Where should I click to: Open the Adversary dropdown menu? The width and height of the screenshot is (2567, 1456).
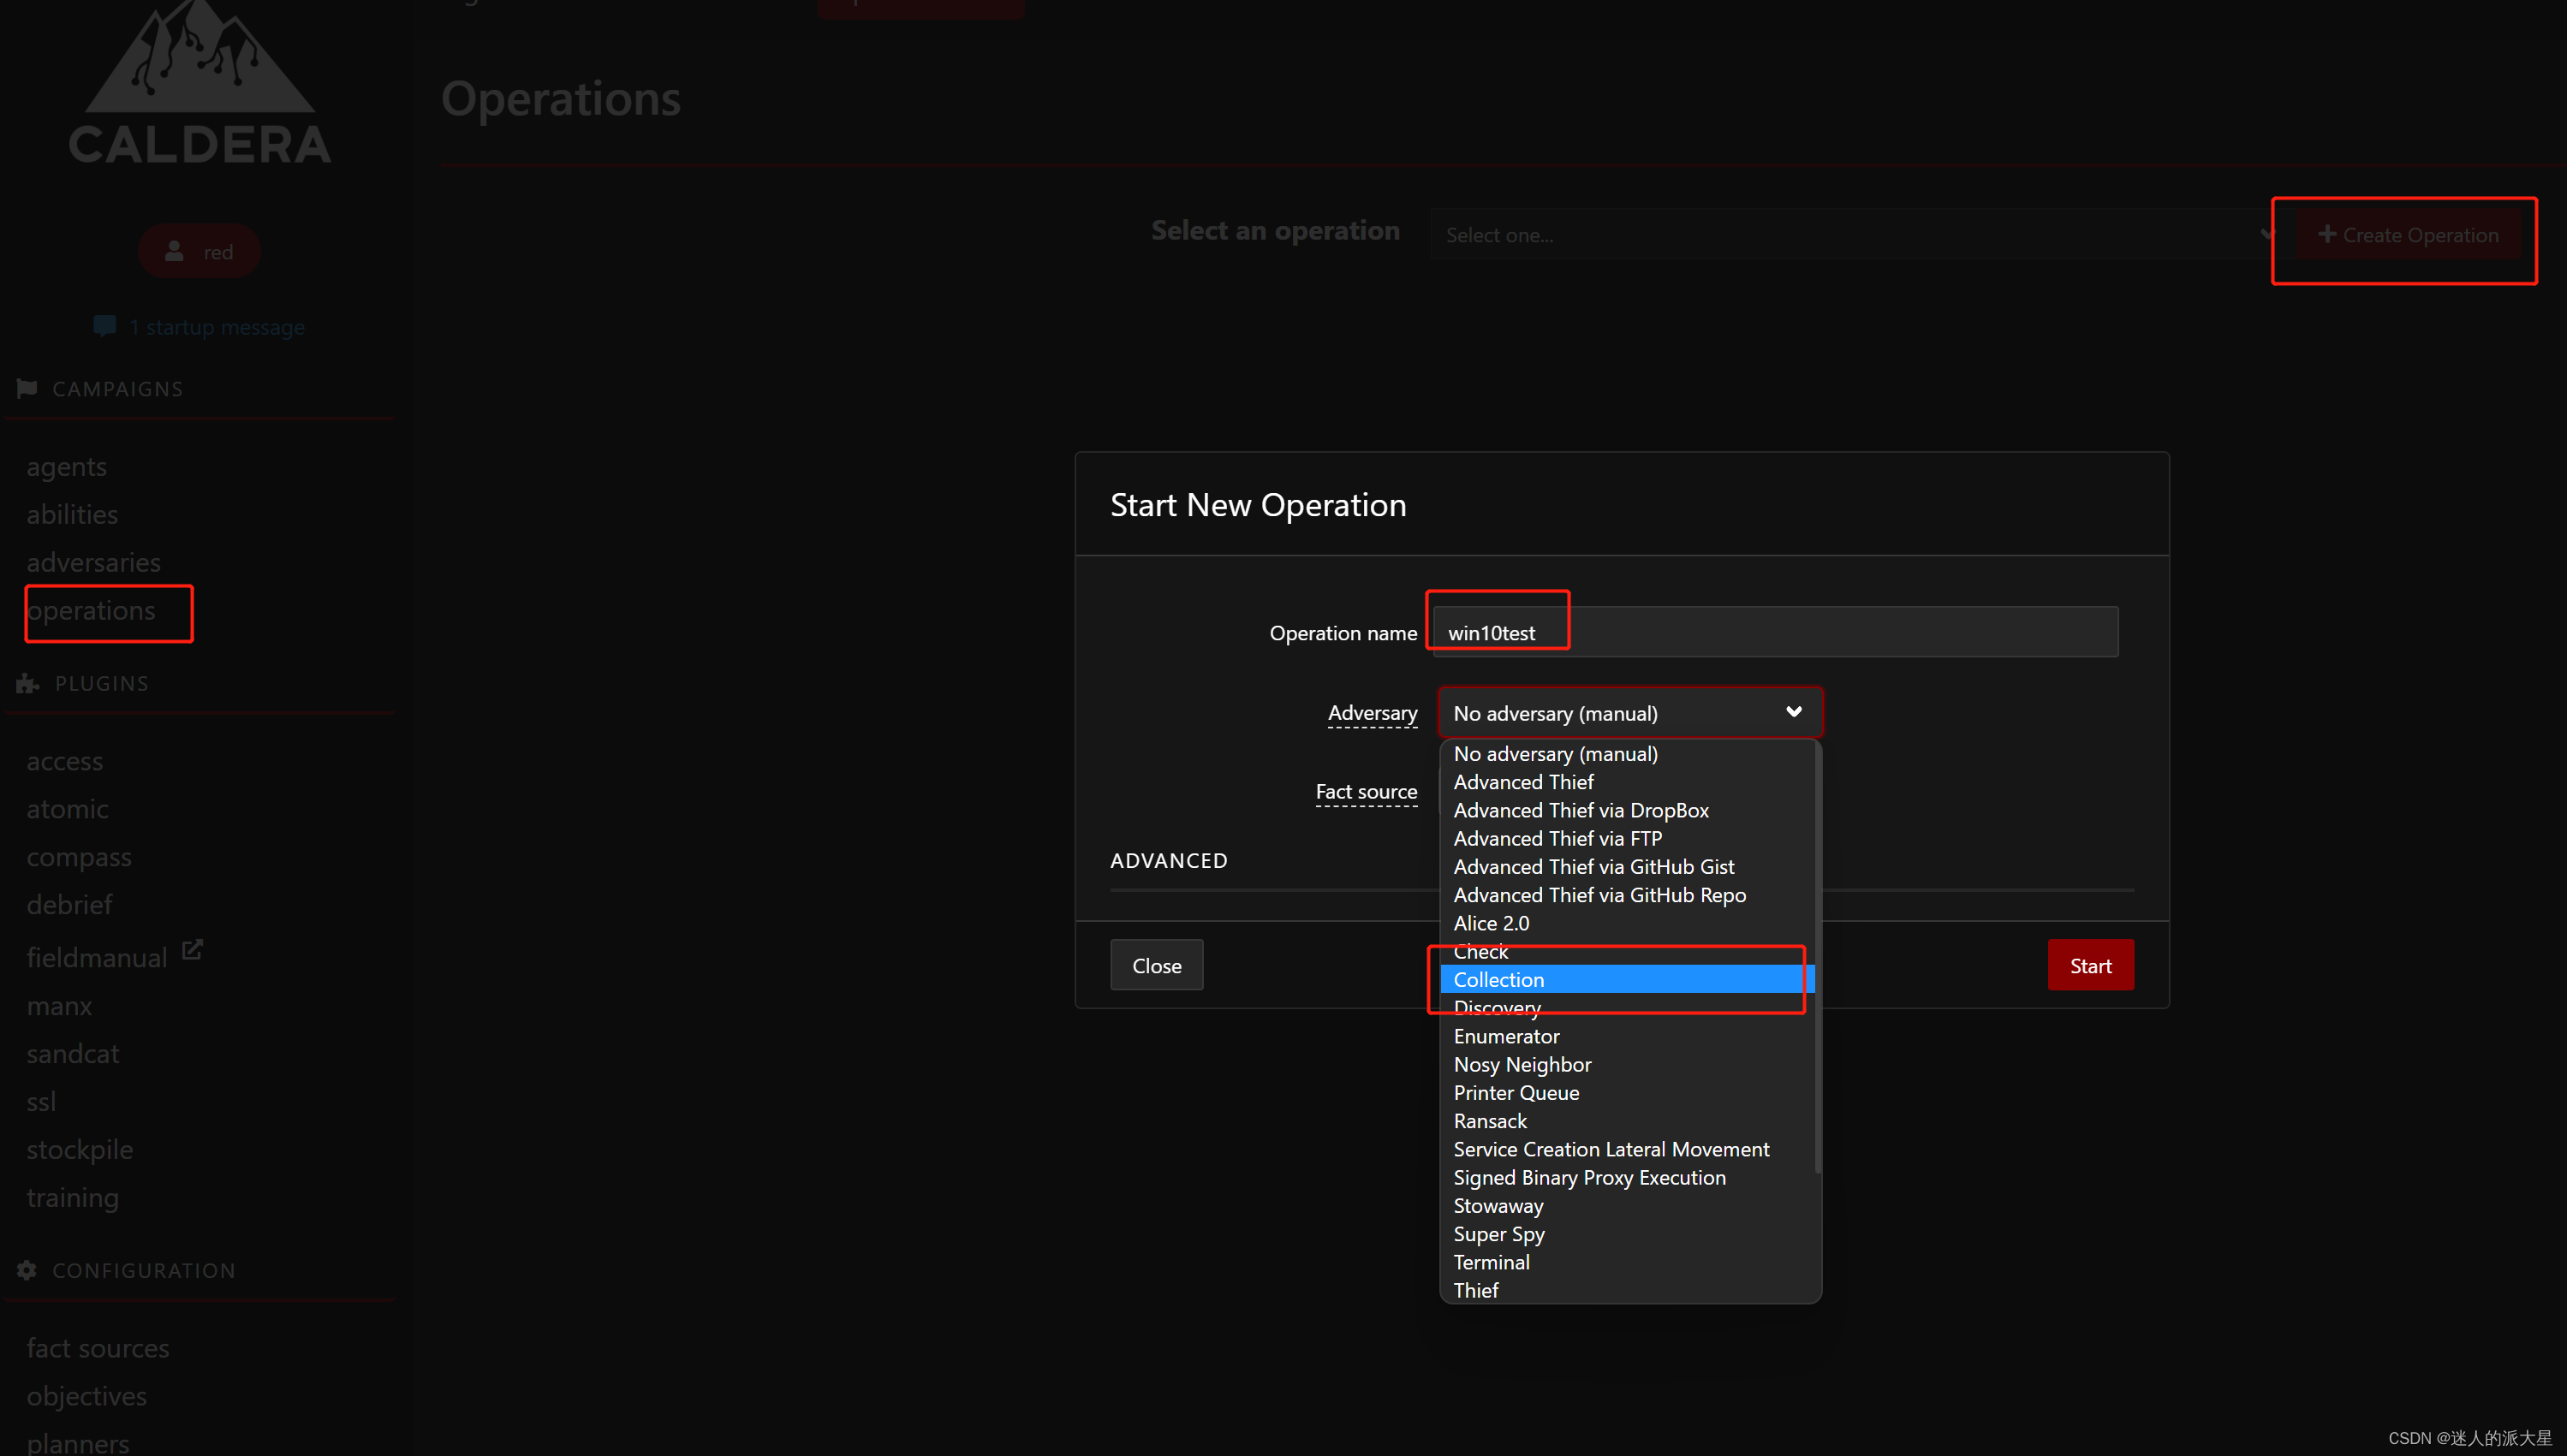click(x=1622, y=712)
